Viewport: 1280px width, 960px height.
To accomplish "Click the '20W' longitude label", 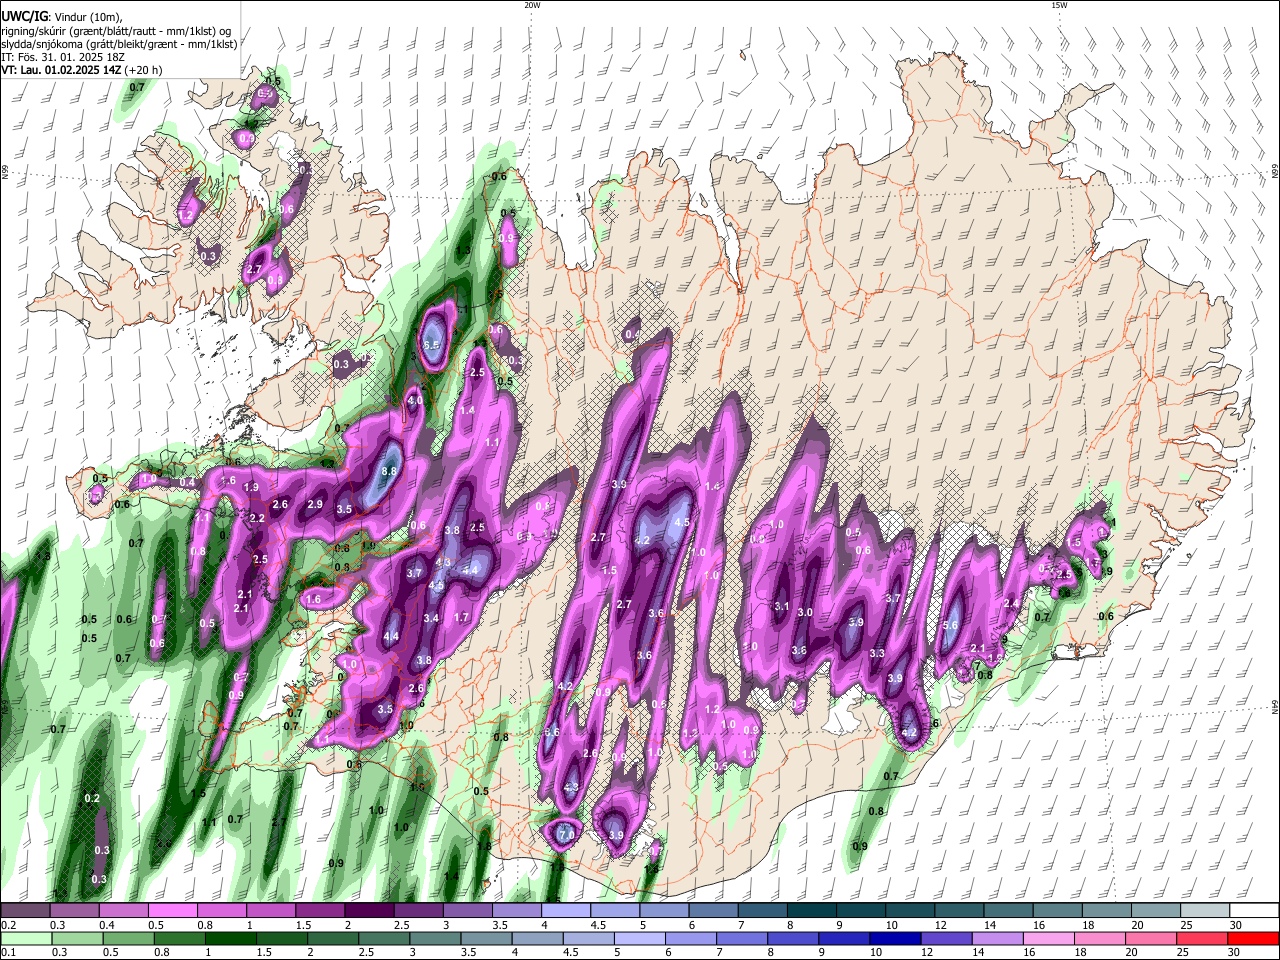I will click(x=532, y=5).
